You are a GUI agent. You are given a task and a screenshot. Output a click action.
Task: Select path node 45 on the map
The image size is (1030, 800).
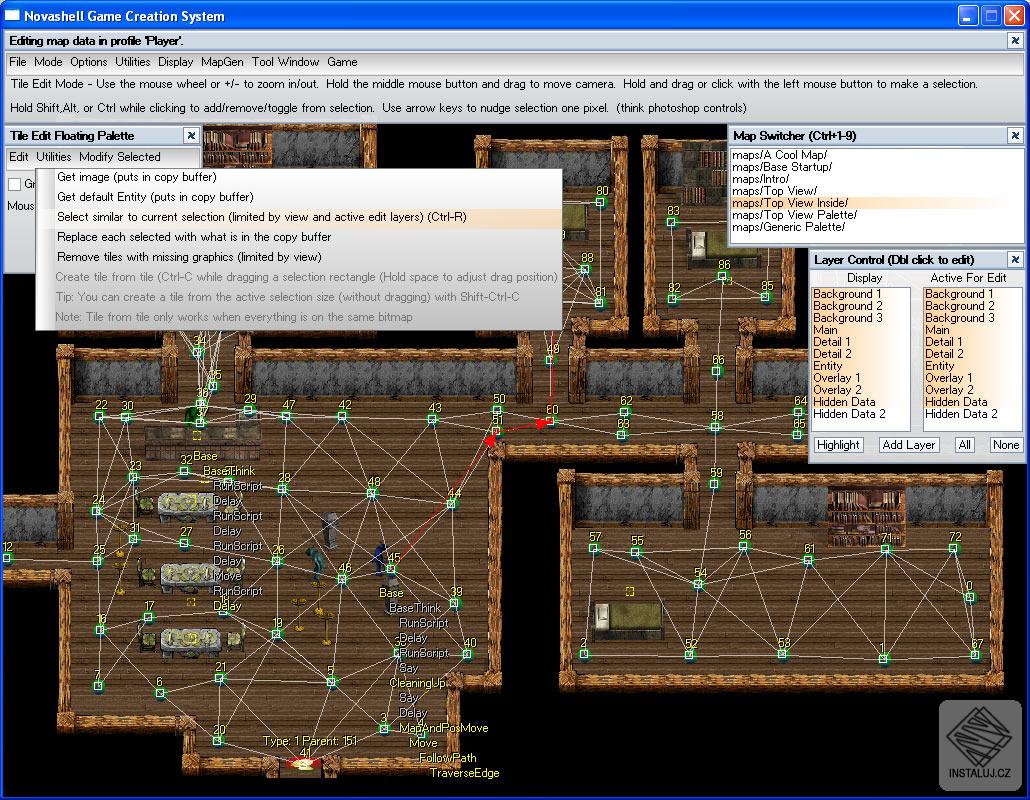tap(392, 569)
